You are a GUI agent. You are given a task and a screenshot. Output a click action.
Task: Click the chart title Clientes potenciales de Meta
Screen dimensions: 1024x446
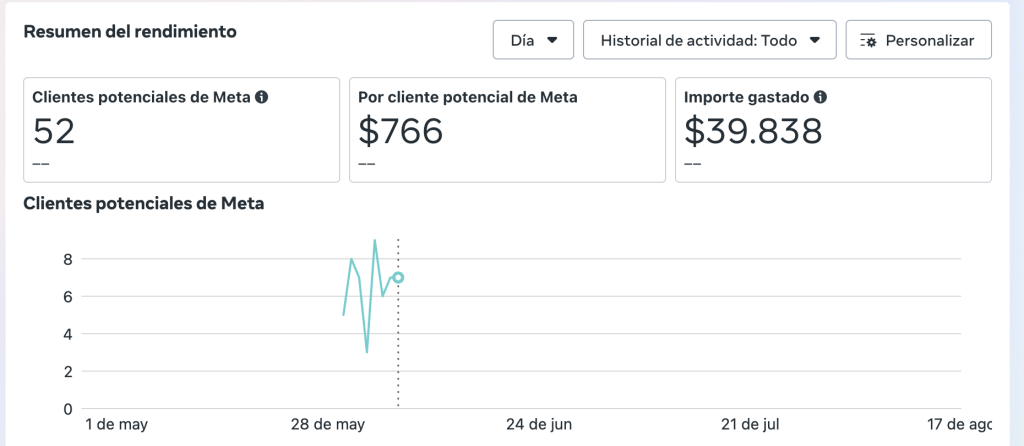tap(143, 204)
